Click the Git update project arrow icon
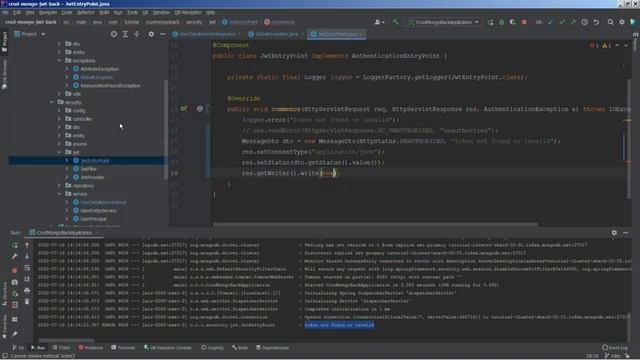 point(551,22)
